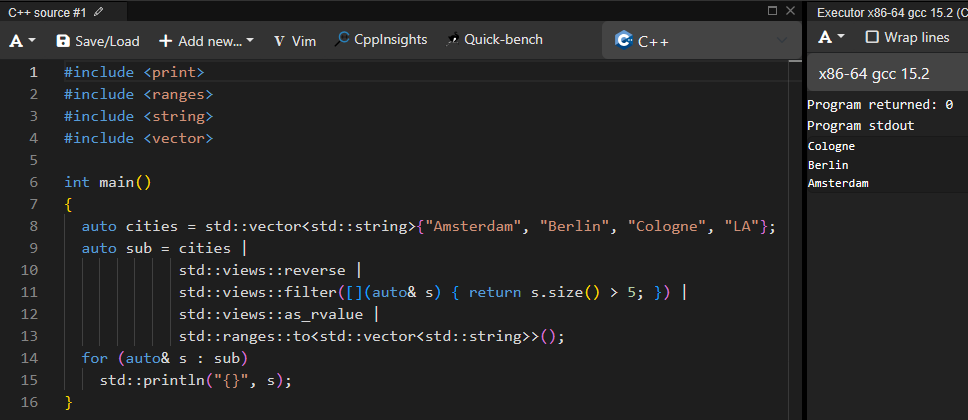Click line number 13 in the gutter
Screen dimensions: 968x420
click(x=29, y=336)
